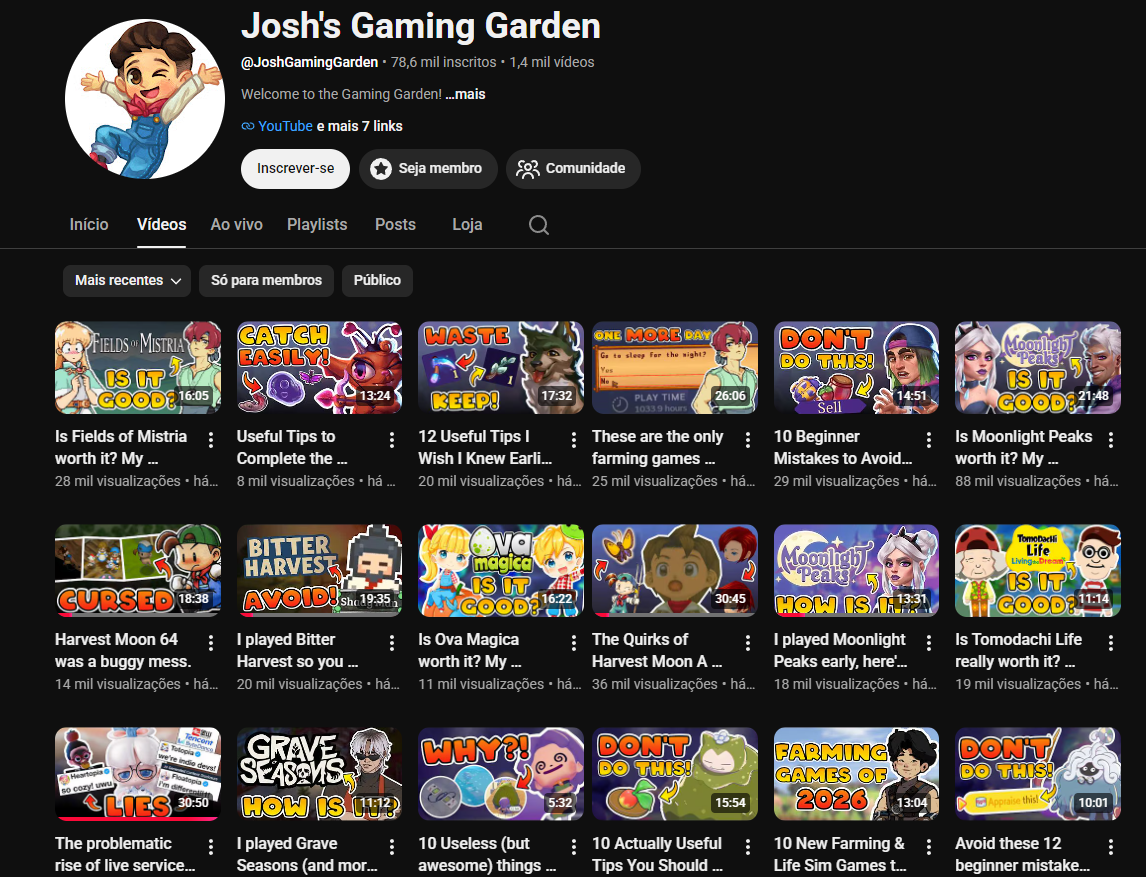
Task: Open title Is Fields of Mistria worth it
Action: [x=121, y=447]
